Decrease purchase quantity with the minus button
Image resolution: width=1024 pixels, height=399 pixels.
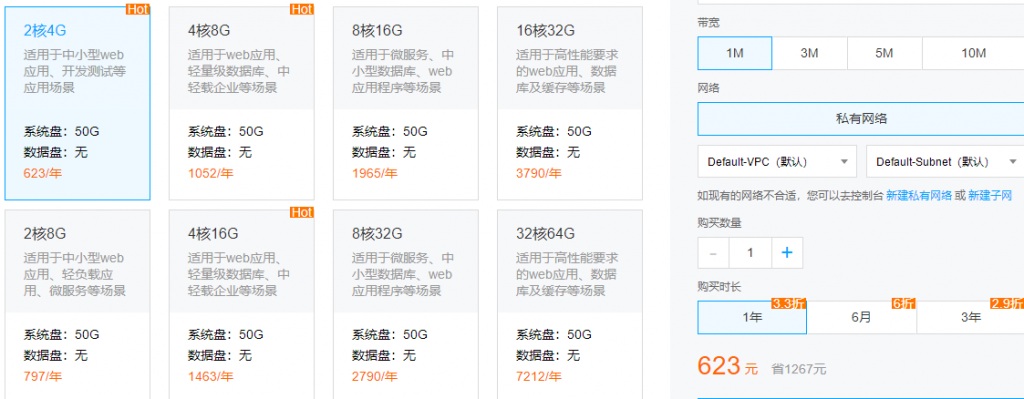pyautogui.click(x=713, y=253)
